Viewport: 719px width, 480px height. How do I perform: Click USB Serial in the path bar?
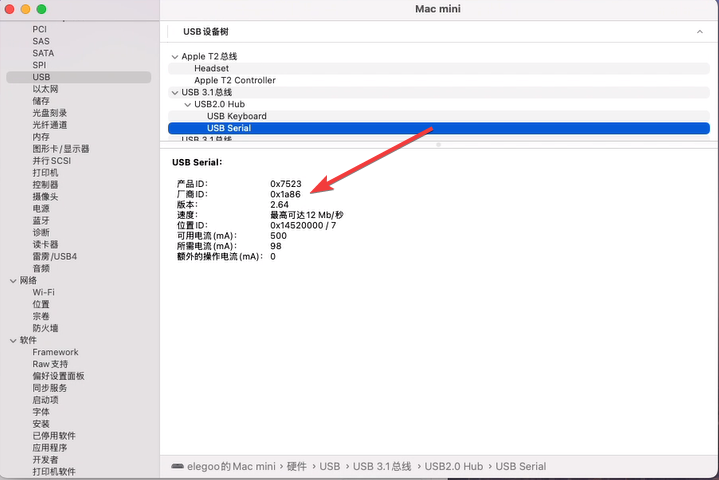click(520, 466)
